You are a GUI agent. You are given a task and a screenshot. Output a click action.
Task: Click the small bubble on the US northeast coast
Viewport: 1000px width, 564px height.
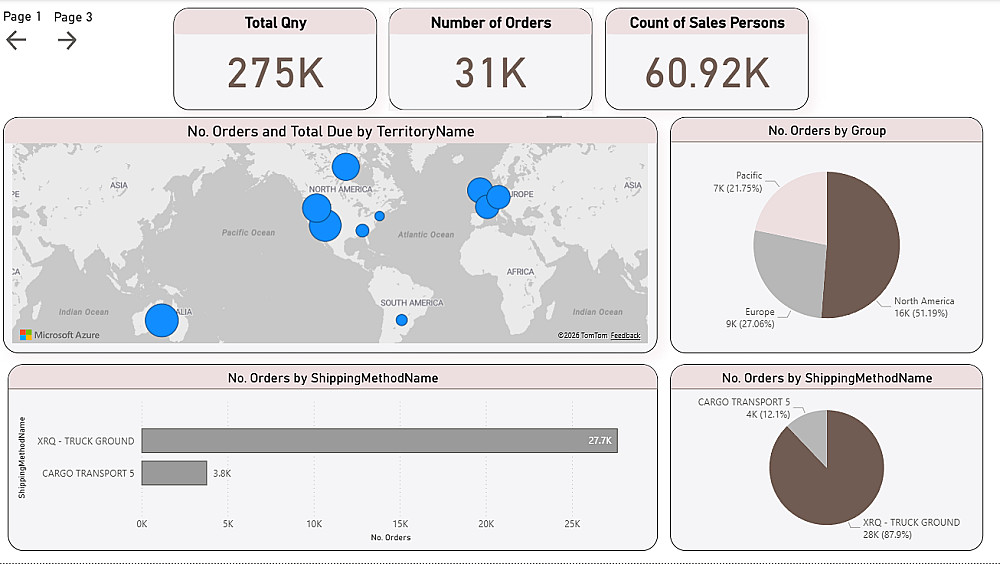coord(379,216)
